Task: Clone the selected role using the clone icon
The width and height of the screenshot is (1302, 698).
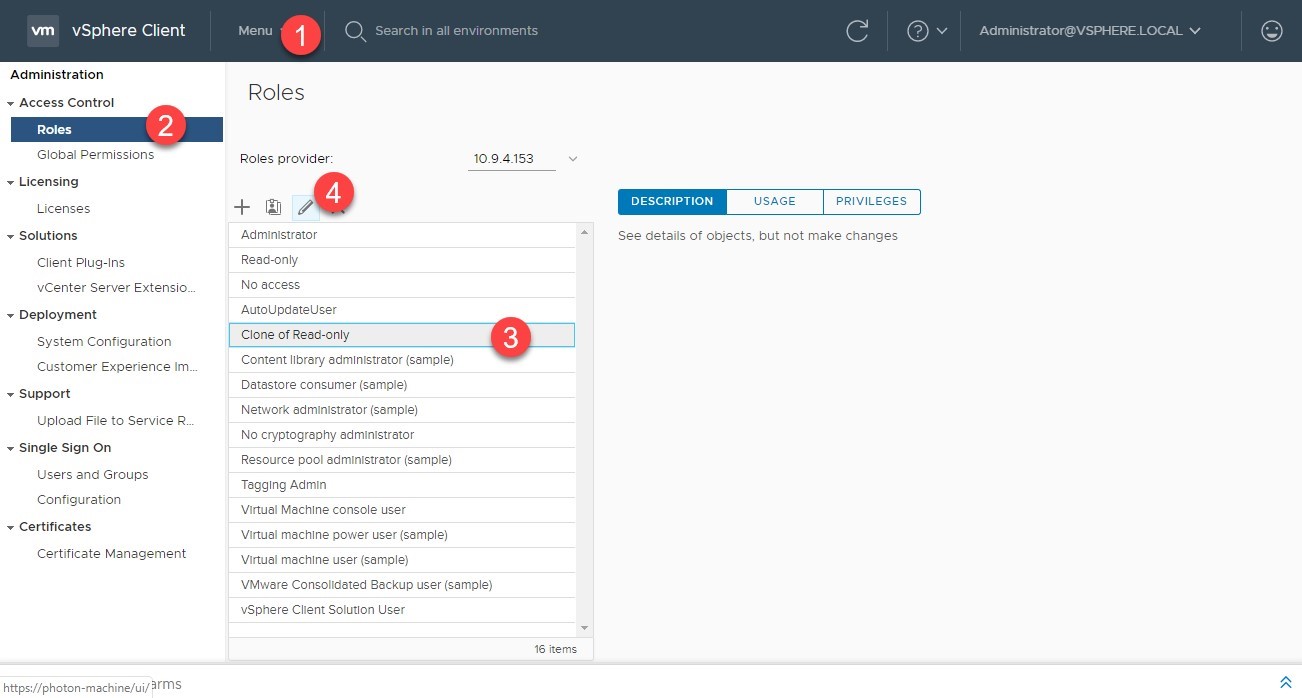Action: click(273, 207)
